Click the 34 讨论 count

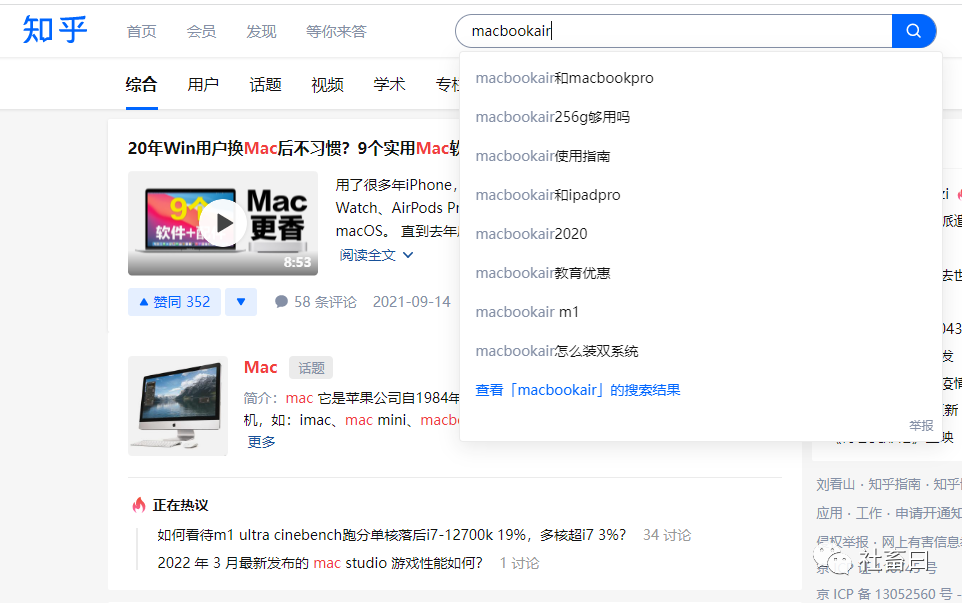[667, 535]
